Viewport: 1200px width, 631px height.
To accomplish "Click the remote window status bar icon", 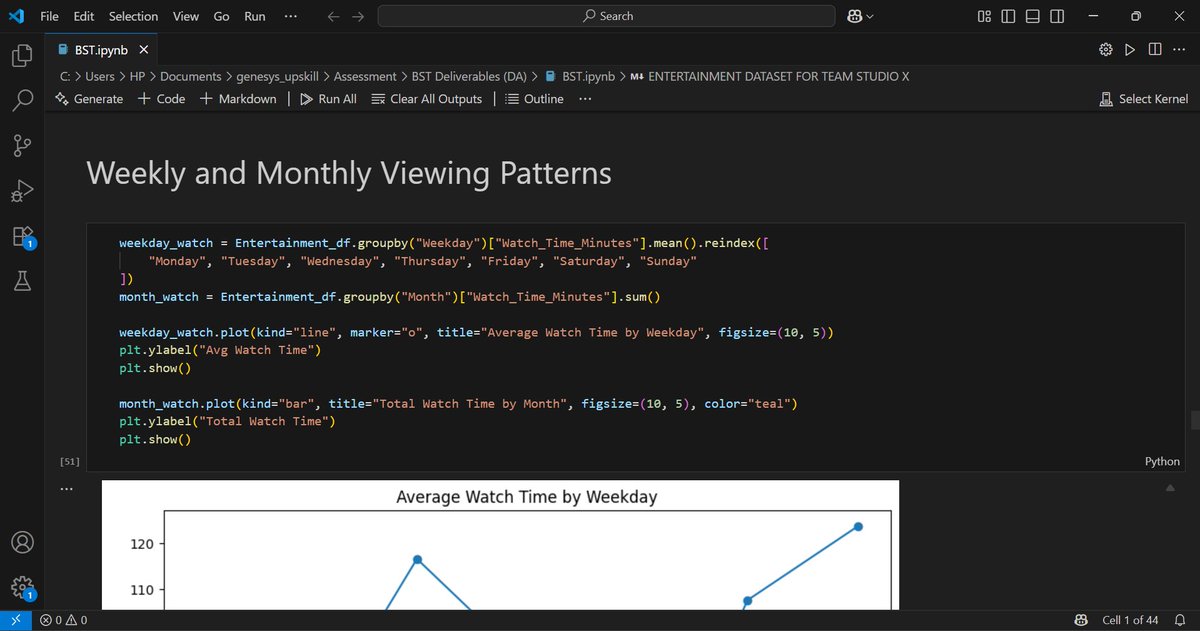I will coord(16,620).
